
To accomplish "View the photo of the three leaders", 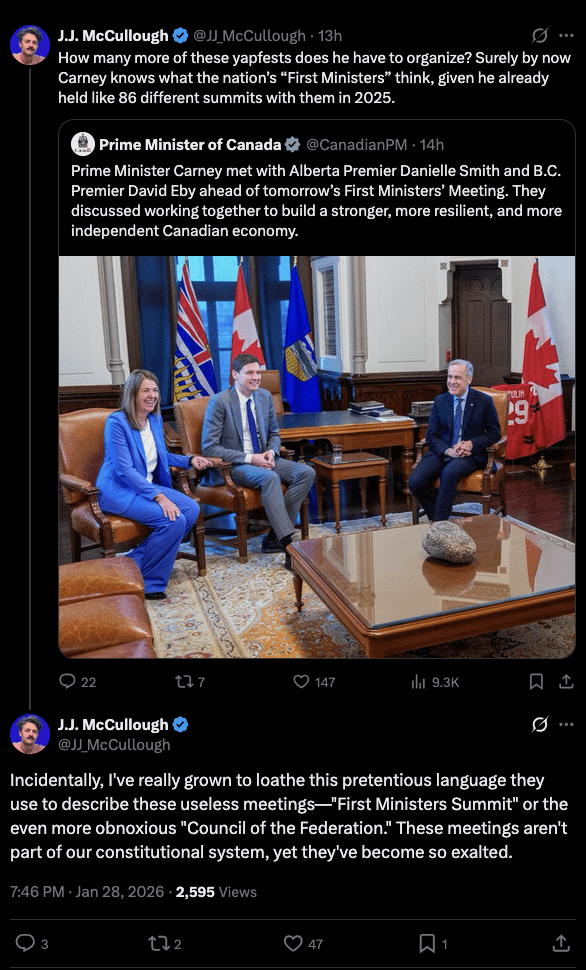I will tap(317, 457).
